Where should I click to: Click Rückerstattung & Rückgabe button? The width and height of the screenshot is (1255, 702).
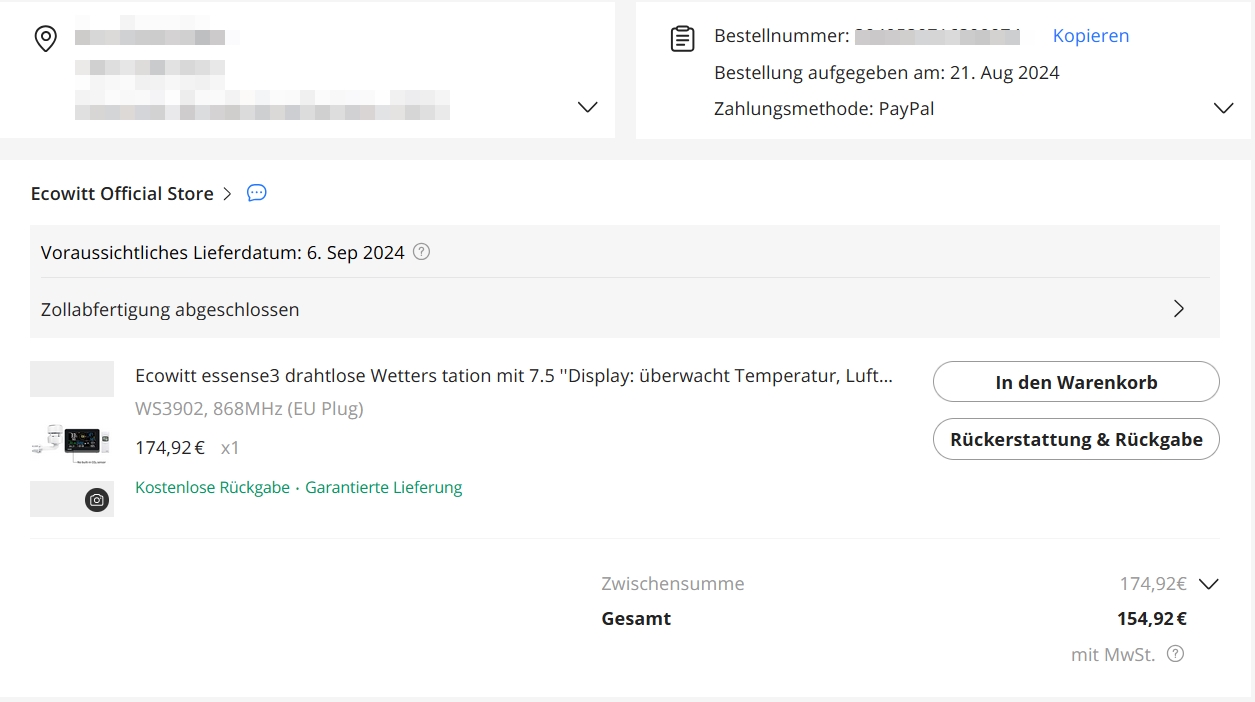(1076, 439)
